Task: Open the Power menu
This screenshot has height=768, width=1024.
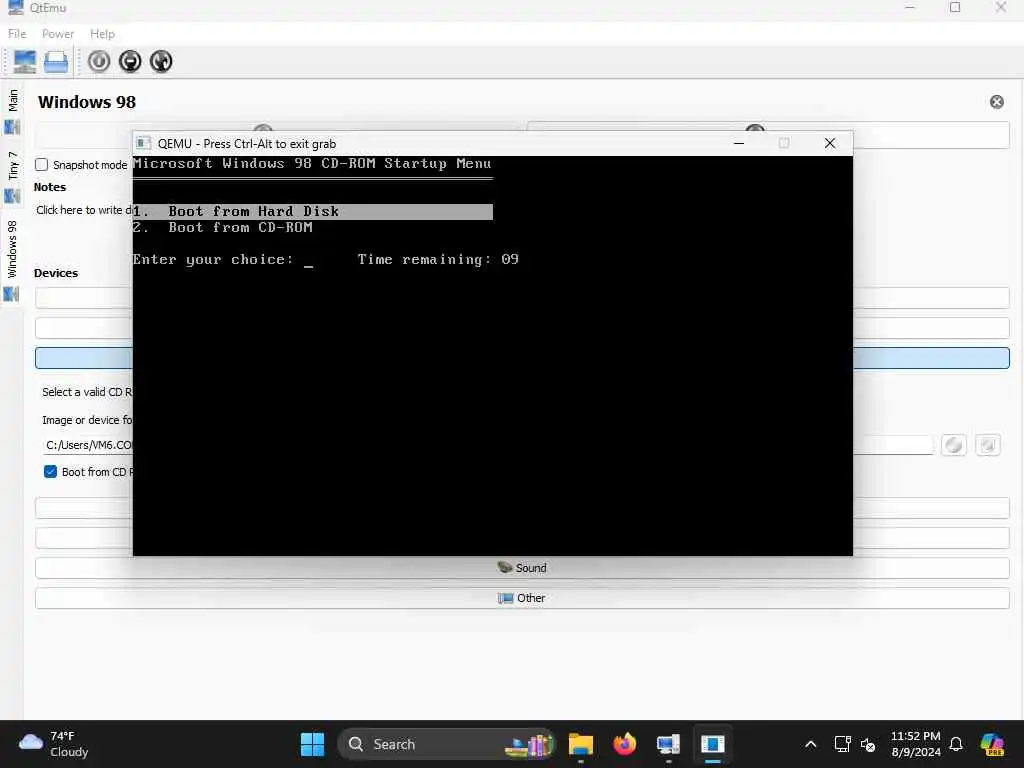Action: (57, 33)
